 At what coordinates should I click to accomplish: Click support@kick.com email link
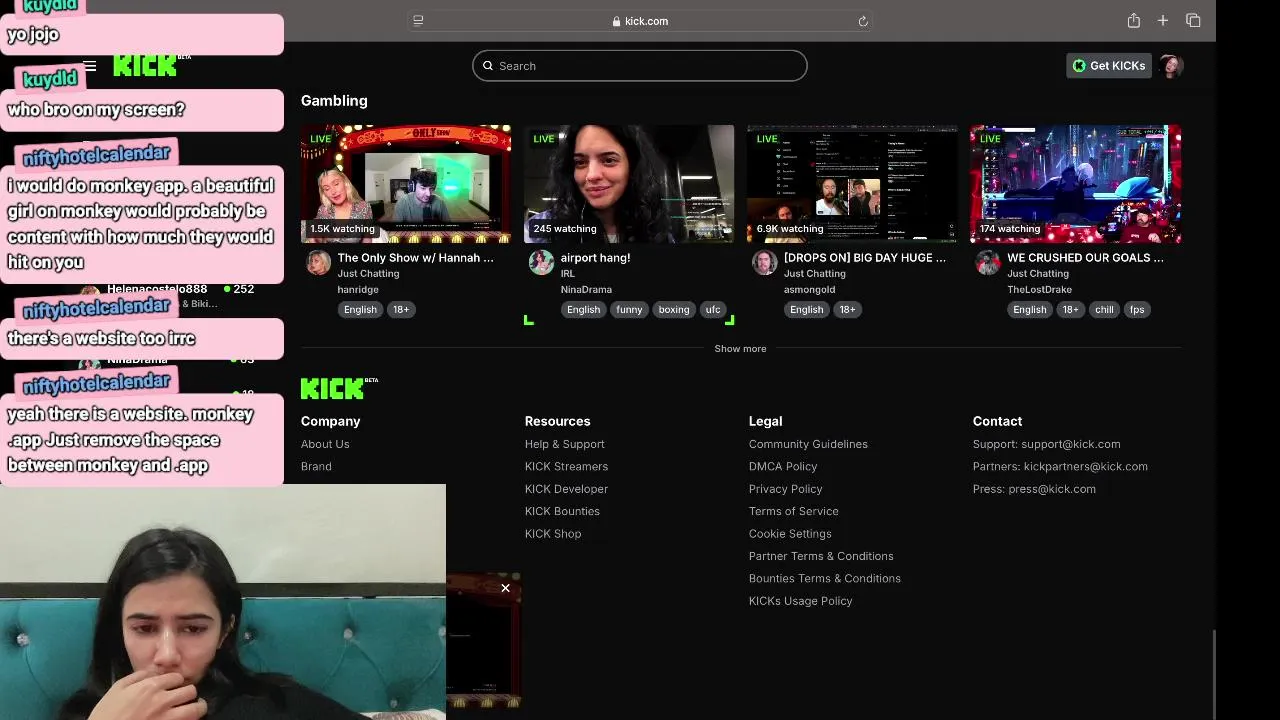tap(1070, 444)
